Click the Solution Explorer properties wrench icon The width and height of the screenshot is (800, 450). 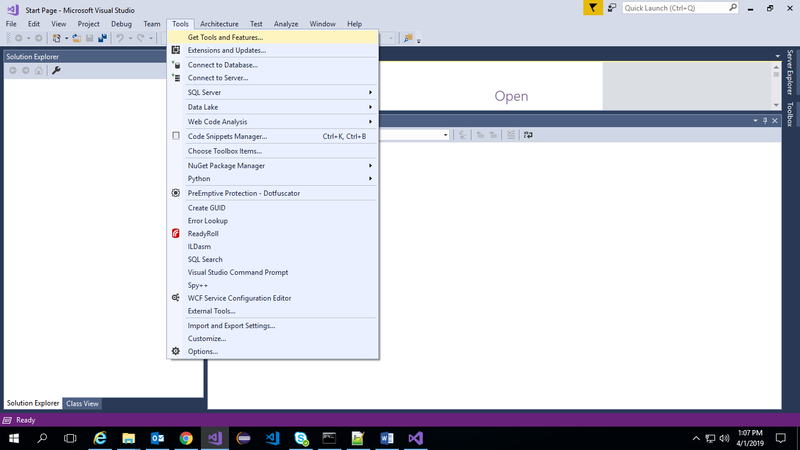pos(56,70)
